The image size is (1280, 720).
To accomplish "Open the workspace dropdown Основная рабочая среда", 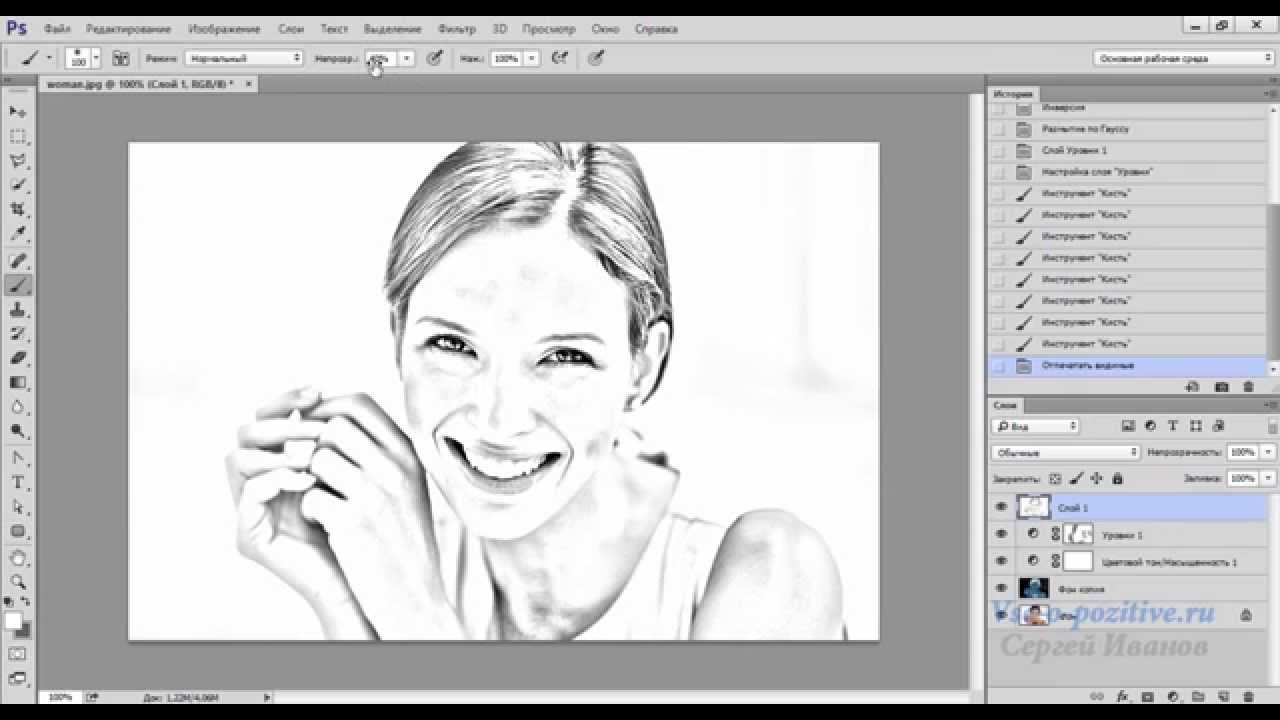I will 1183,58.
